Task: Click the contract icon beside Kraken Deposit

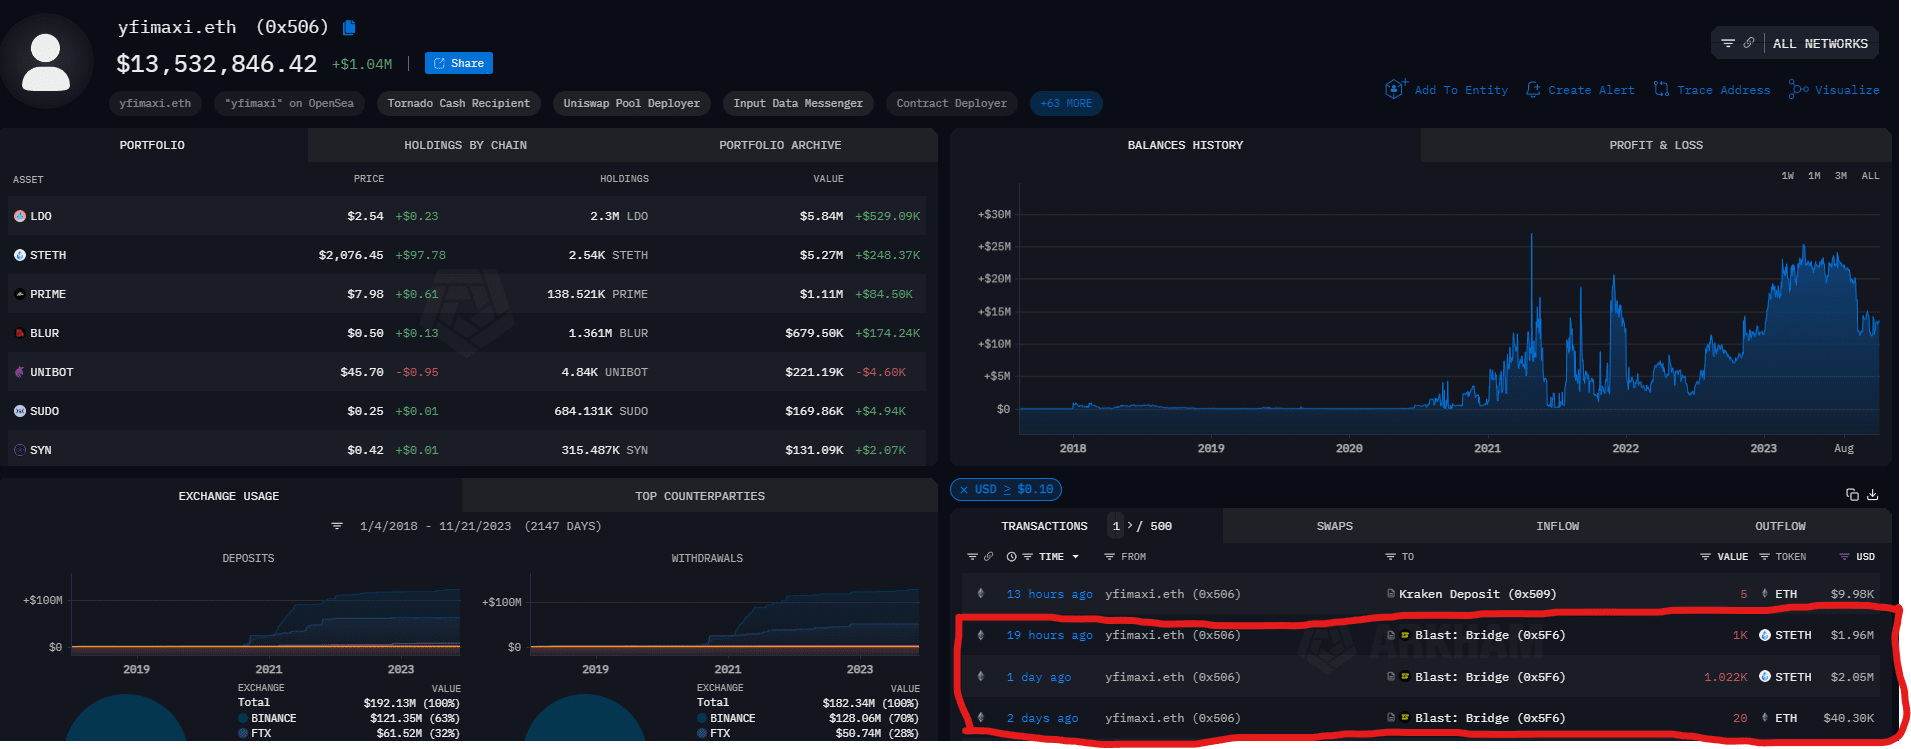Action: pyautogui.click(x=1391, y=594)
